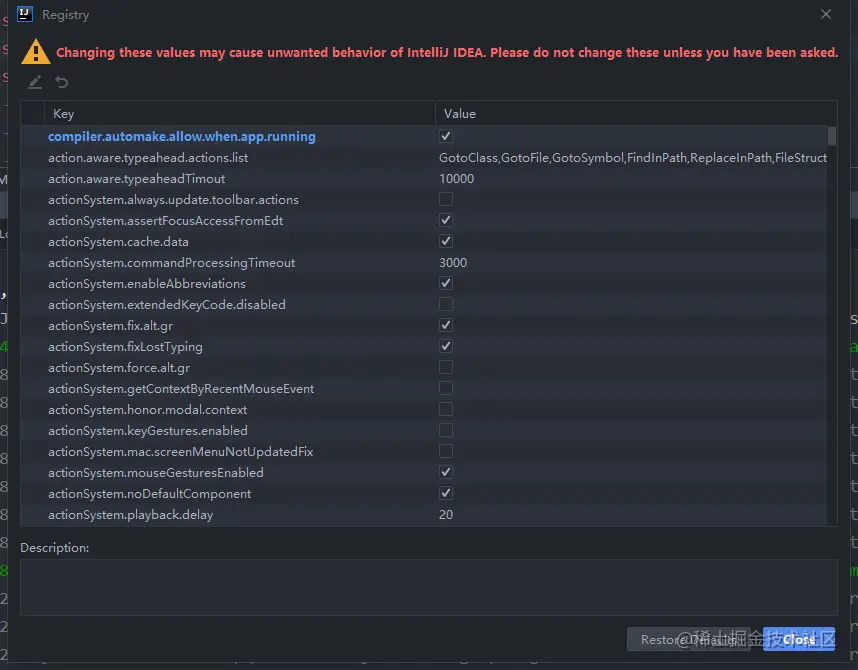The height and width of the screenshot is (670, 858).
Task: Select actionSystem.keyGestures.enabled key name
Action: point(148,430)
